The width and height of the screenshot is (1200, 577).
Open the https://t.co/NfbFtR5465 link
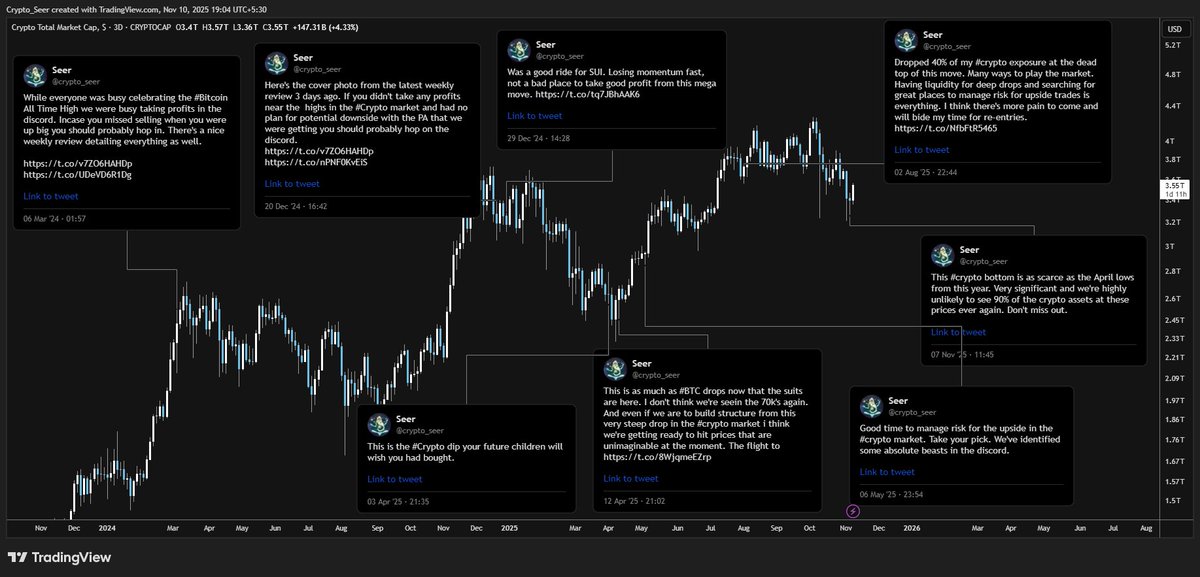point(945,128)
